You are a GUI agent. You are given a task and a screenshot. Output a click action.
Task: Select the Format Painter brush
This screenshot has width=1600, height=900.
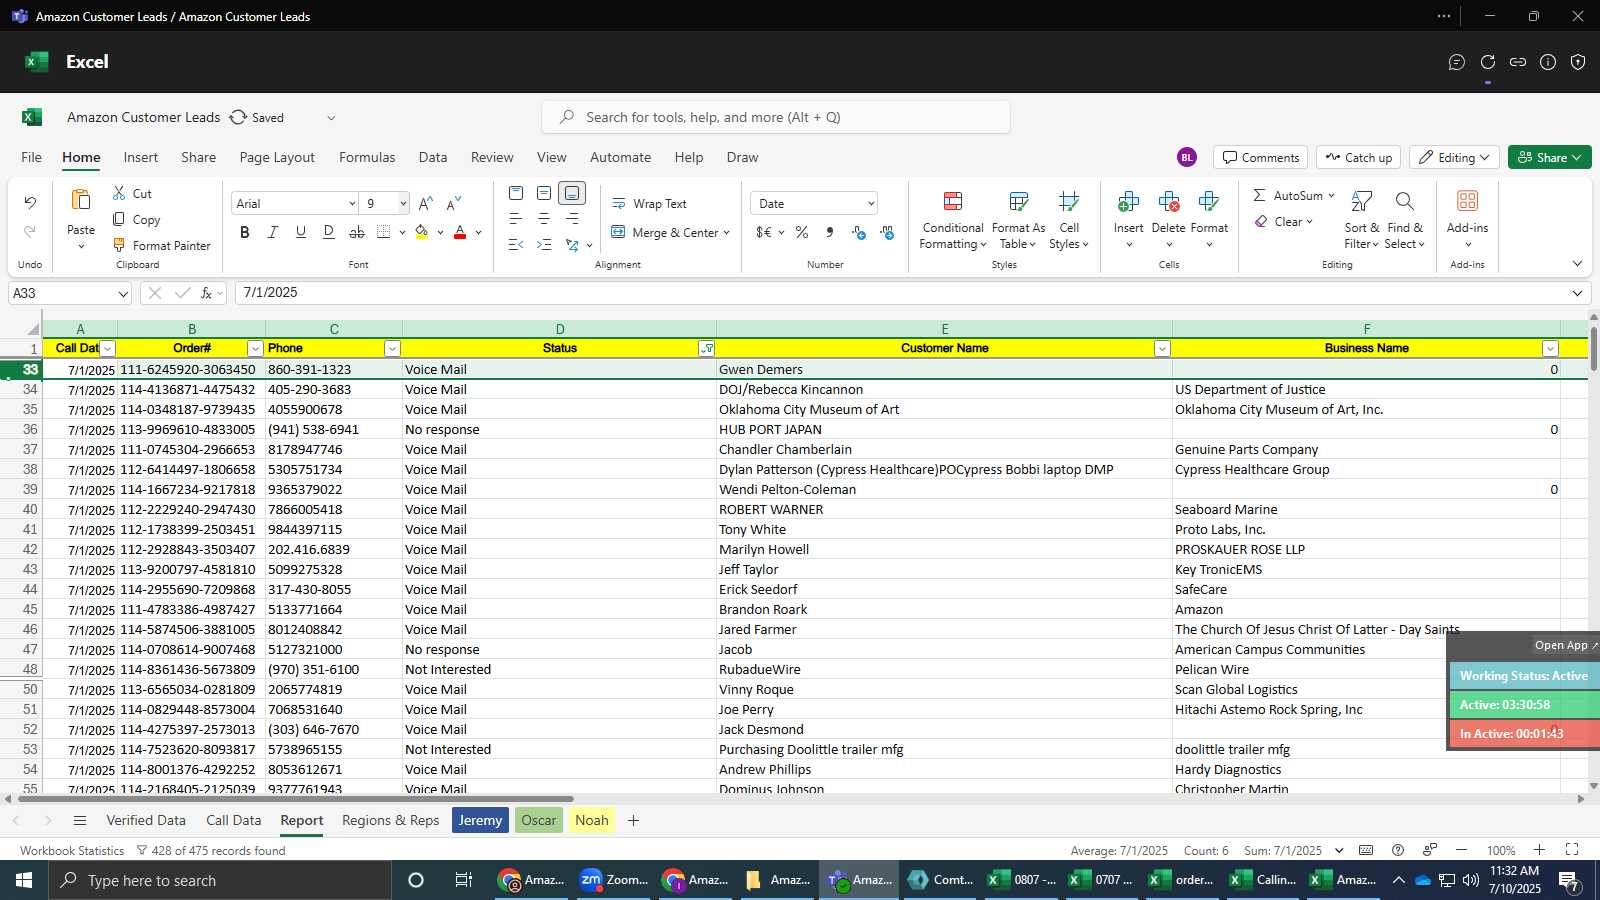119,245
